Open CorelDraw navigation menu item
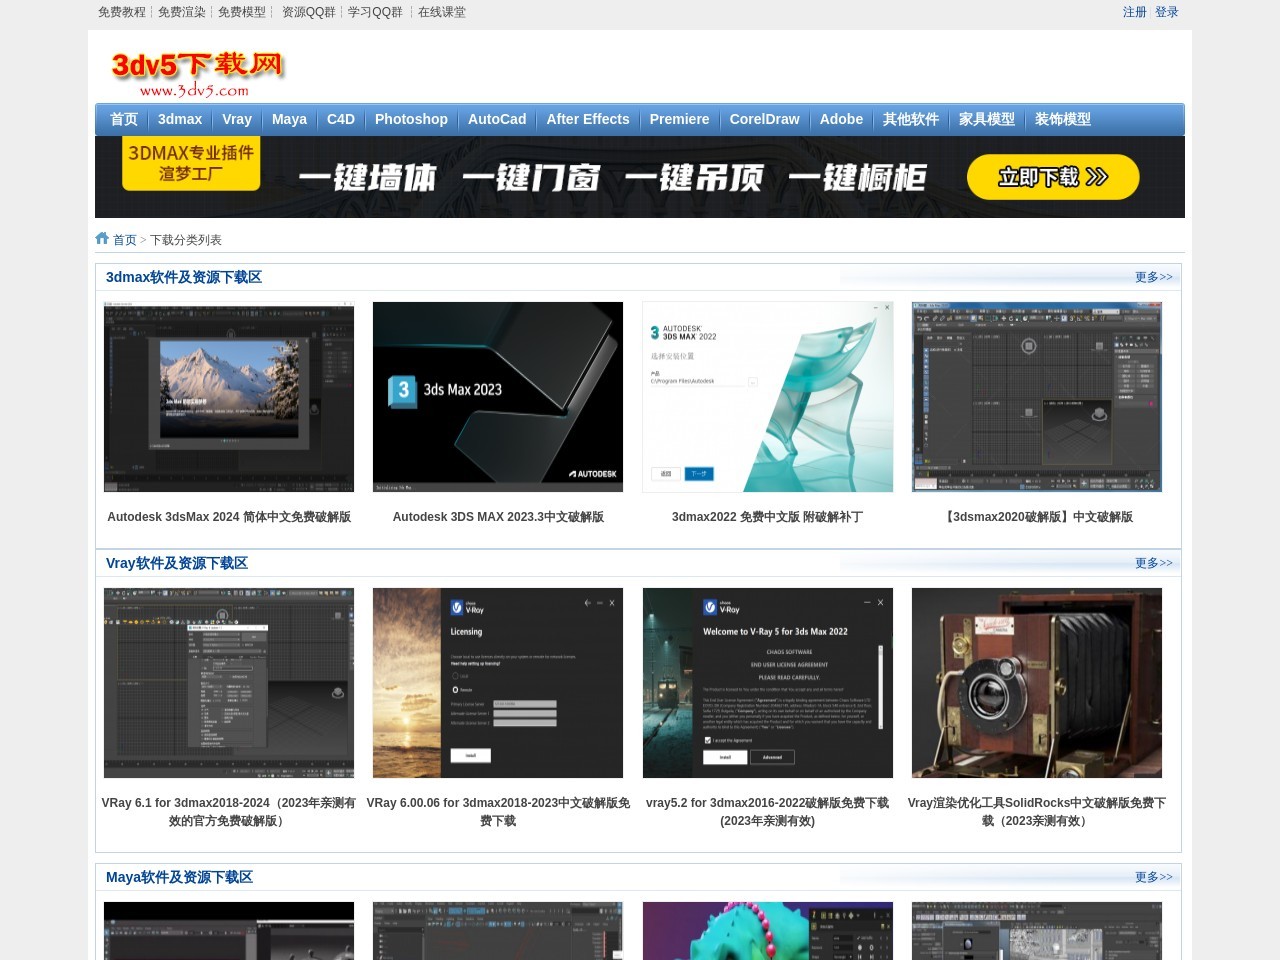Viewport: 1280px width, 960px height. (x=765, y=119)
